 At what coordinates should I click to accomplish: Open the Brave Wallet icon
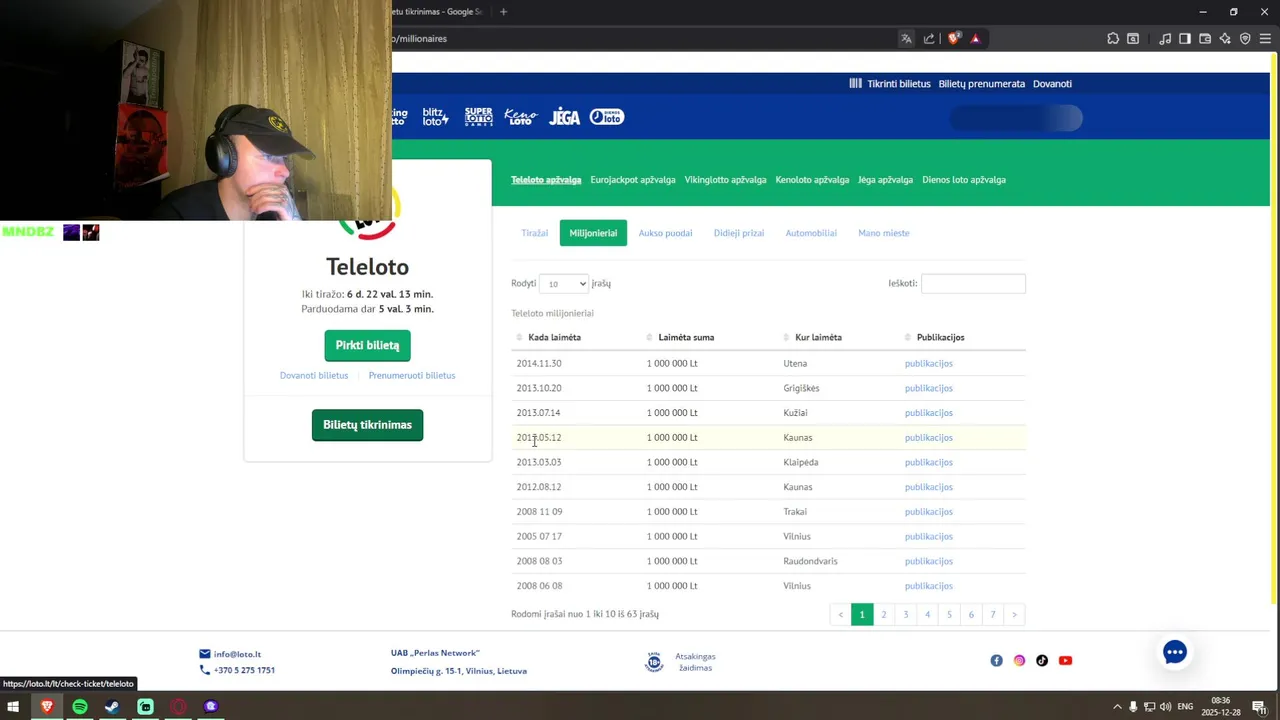coord(1205,38)
